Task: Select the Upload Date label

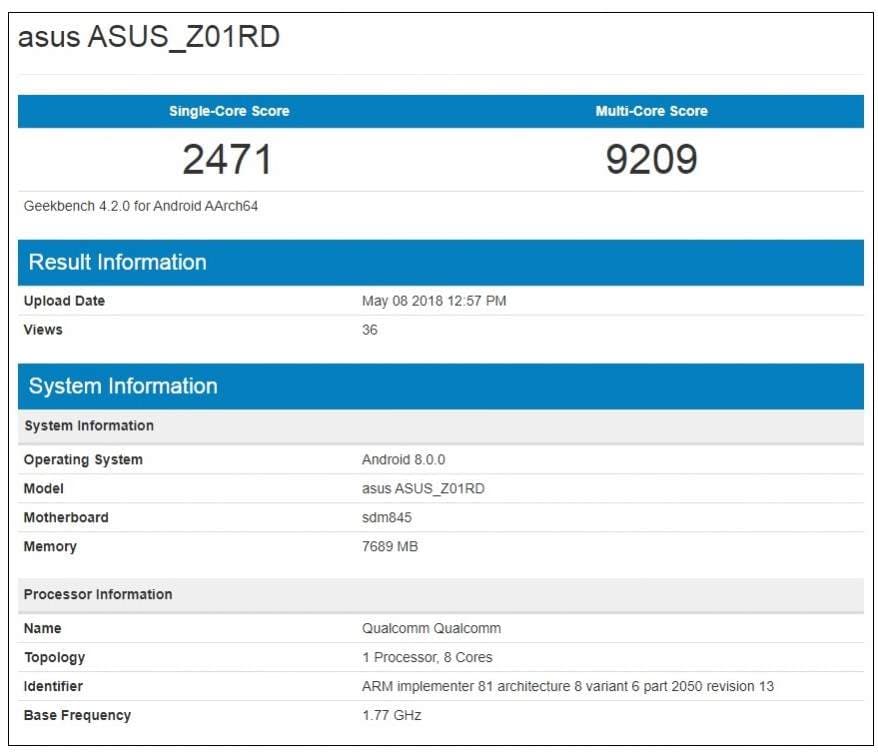Action: tap(64, 301)
